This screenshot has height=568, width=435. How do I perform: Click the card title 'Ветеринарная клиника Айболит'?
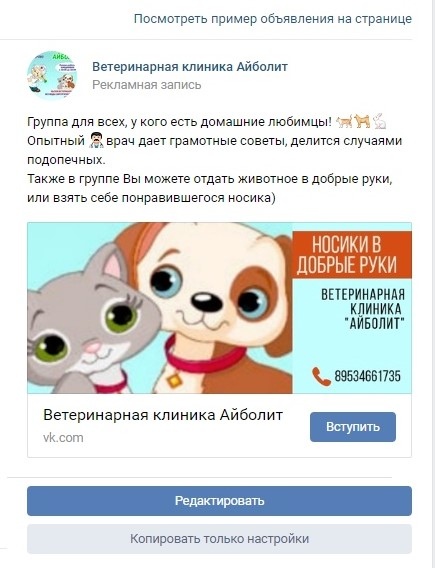(163, 415)
